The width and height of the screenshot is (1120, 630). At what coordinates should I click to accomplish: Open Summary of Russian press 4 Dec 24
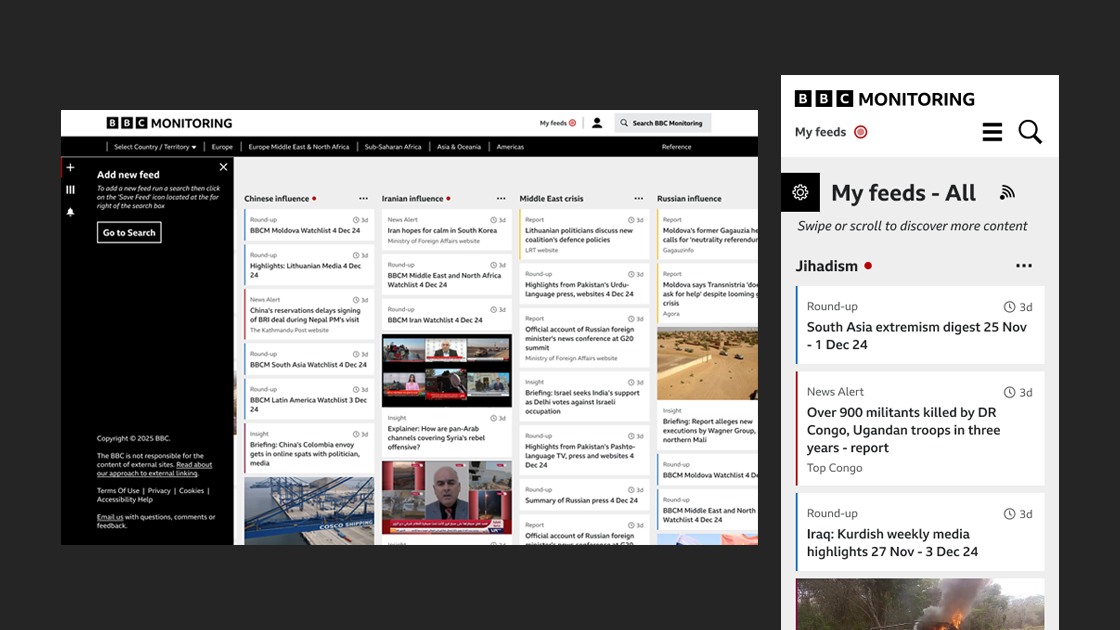[581, 500]
